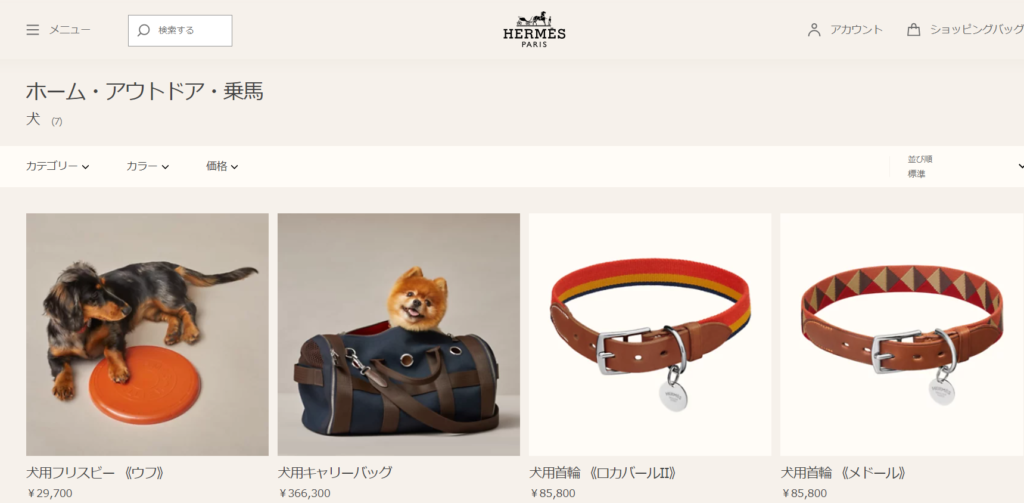
Task: Open the striped red collar product image
Action: click(x=650, y=334)
